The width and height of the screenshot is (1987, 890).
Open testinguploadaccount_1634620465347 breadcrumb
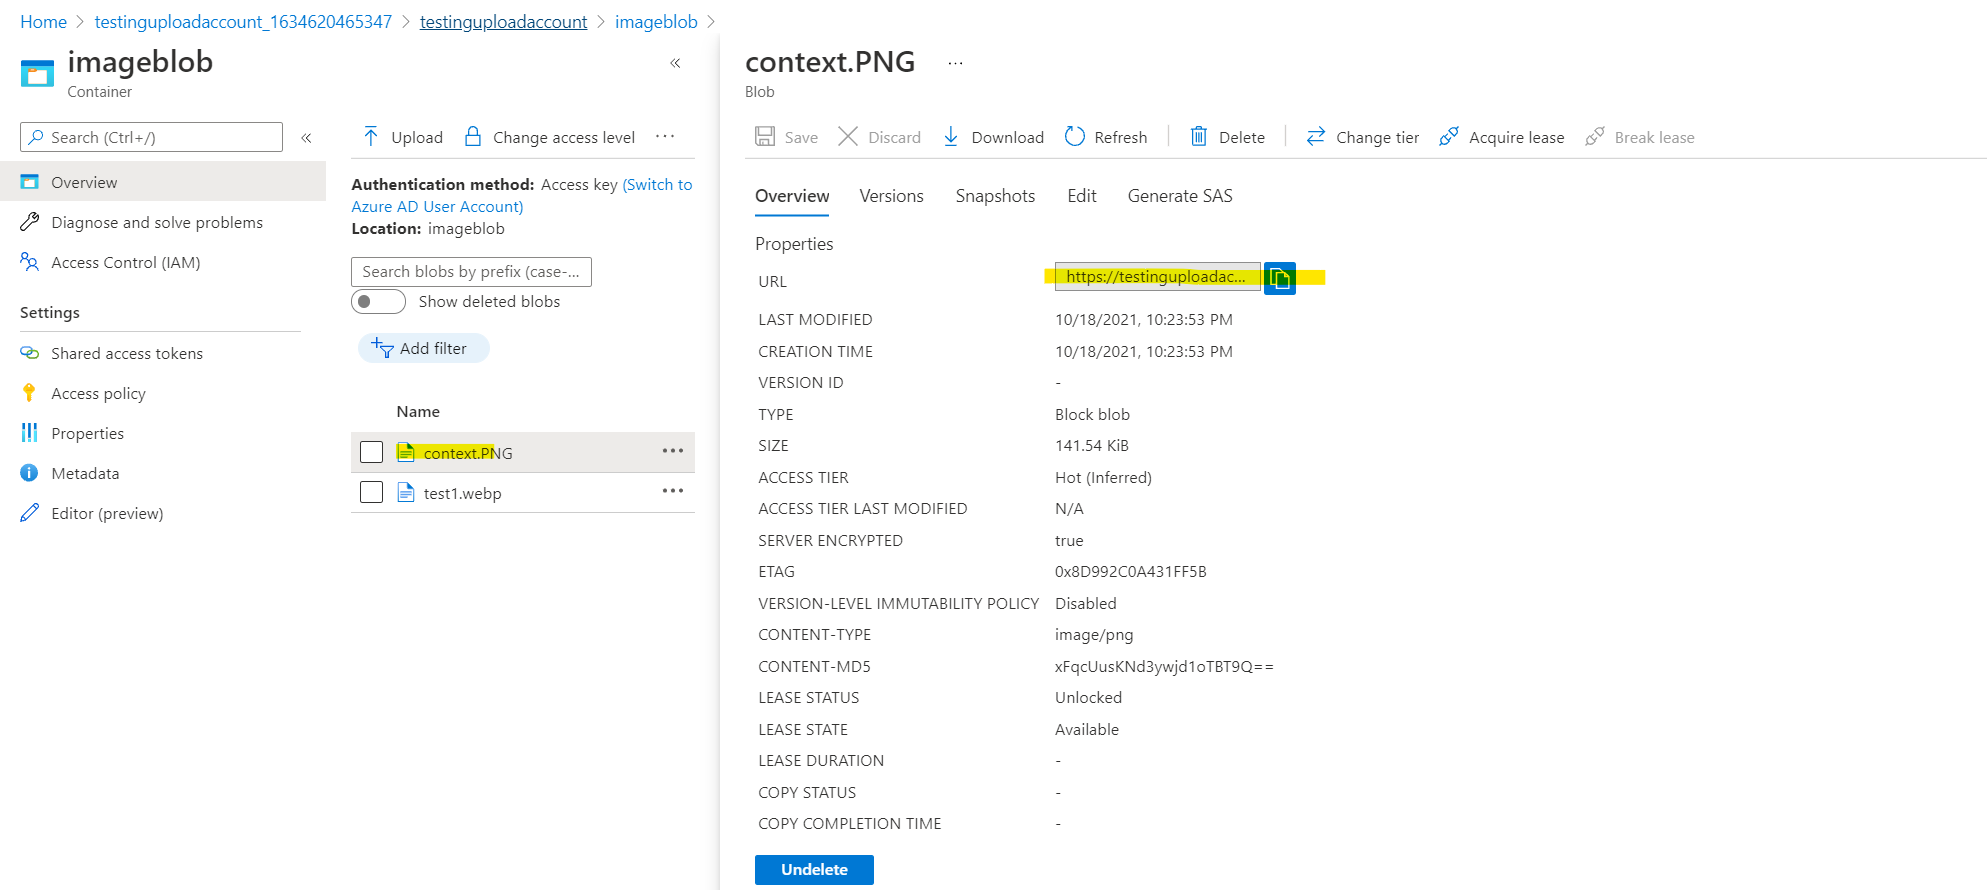[x=243, y=22]
